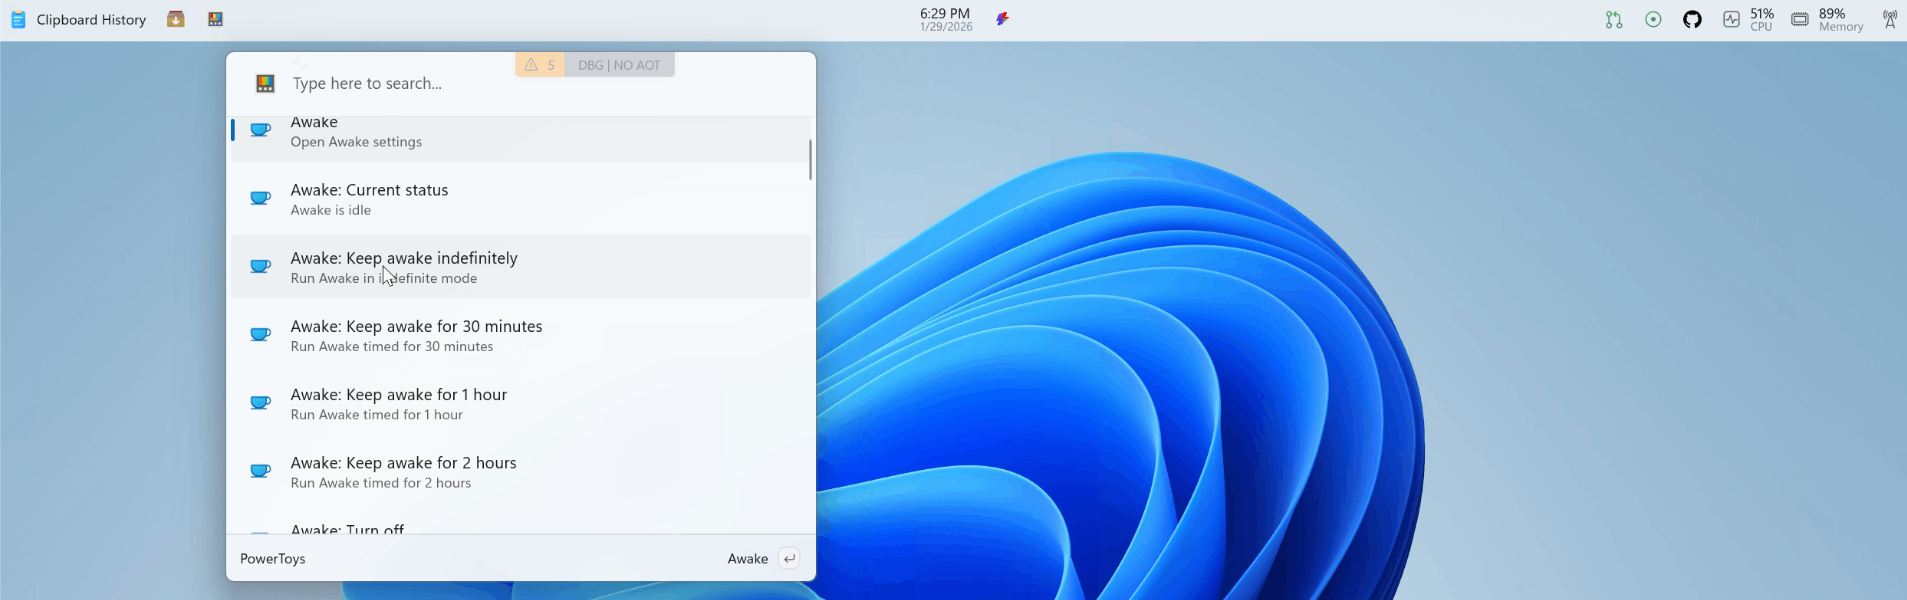Image resolution: width=1907 pixels, height=600 pixels.
Task: Choose "Awake: Keep awake for 30 minutes"
Action: pyautogui.click(x=520, y=335)
